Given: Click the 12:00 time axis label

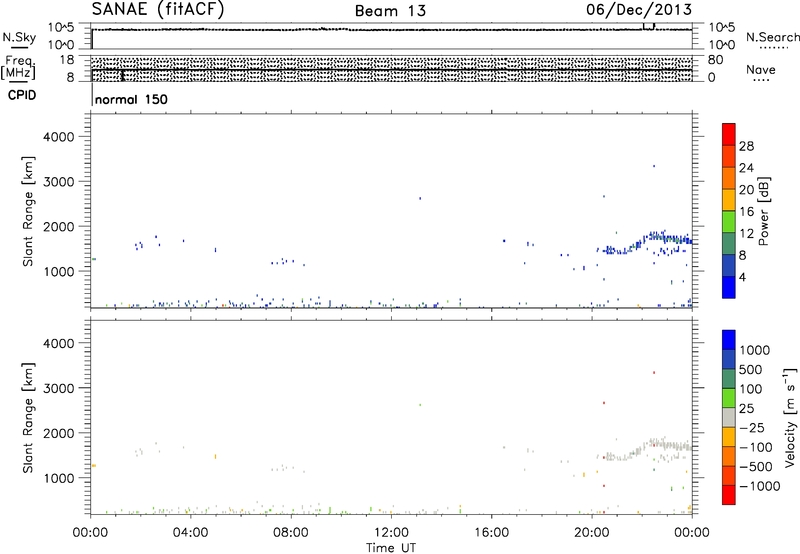Looking at the screenshot, I should (x=391, y=533).
